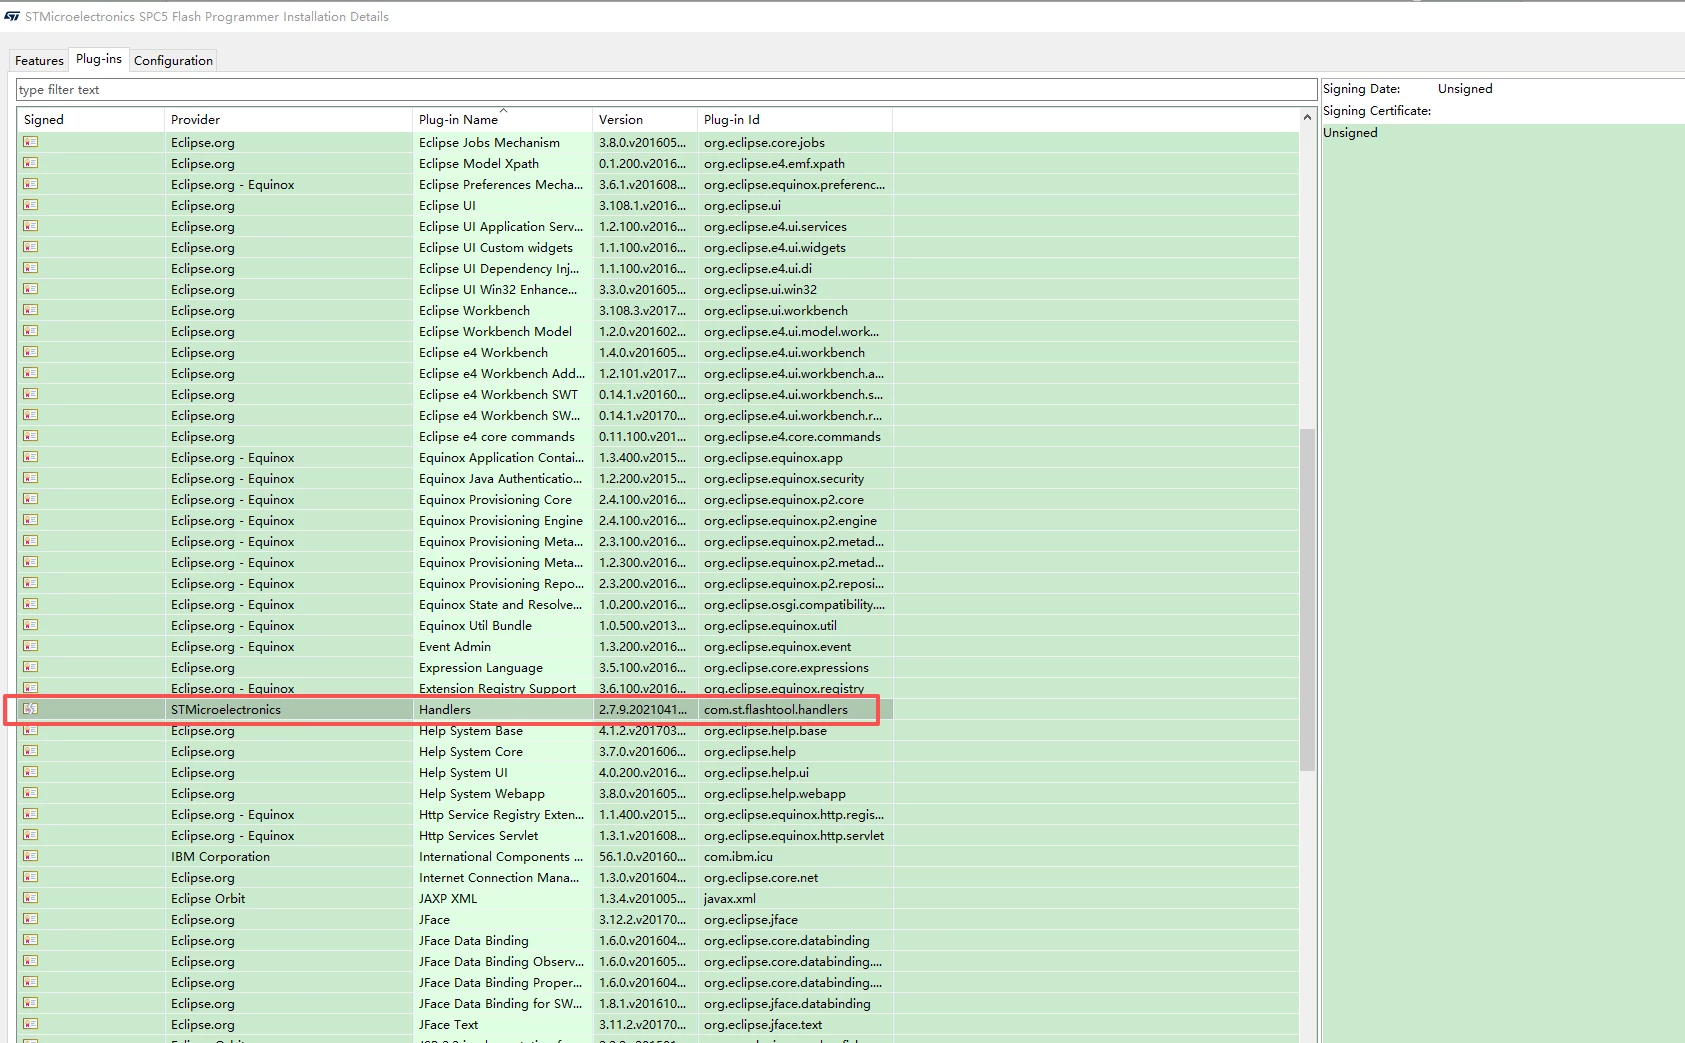1685x1043 pixels.
Task: Select Eclipse UI Dependency Inj... plug-in name
Action: 499,268
